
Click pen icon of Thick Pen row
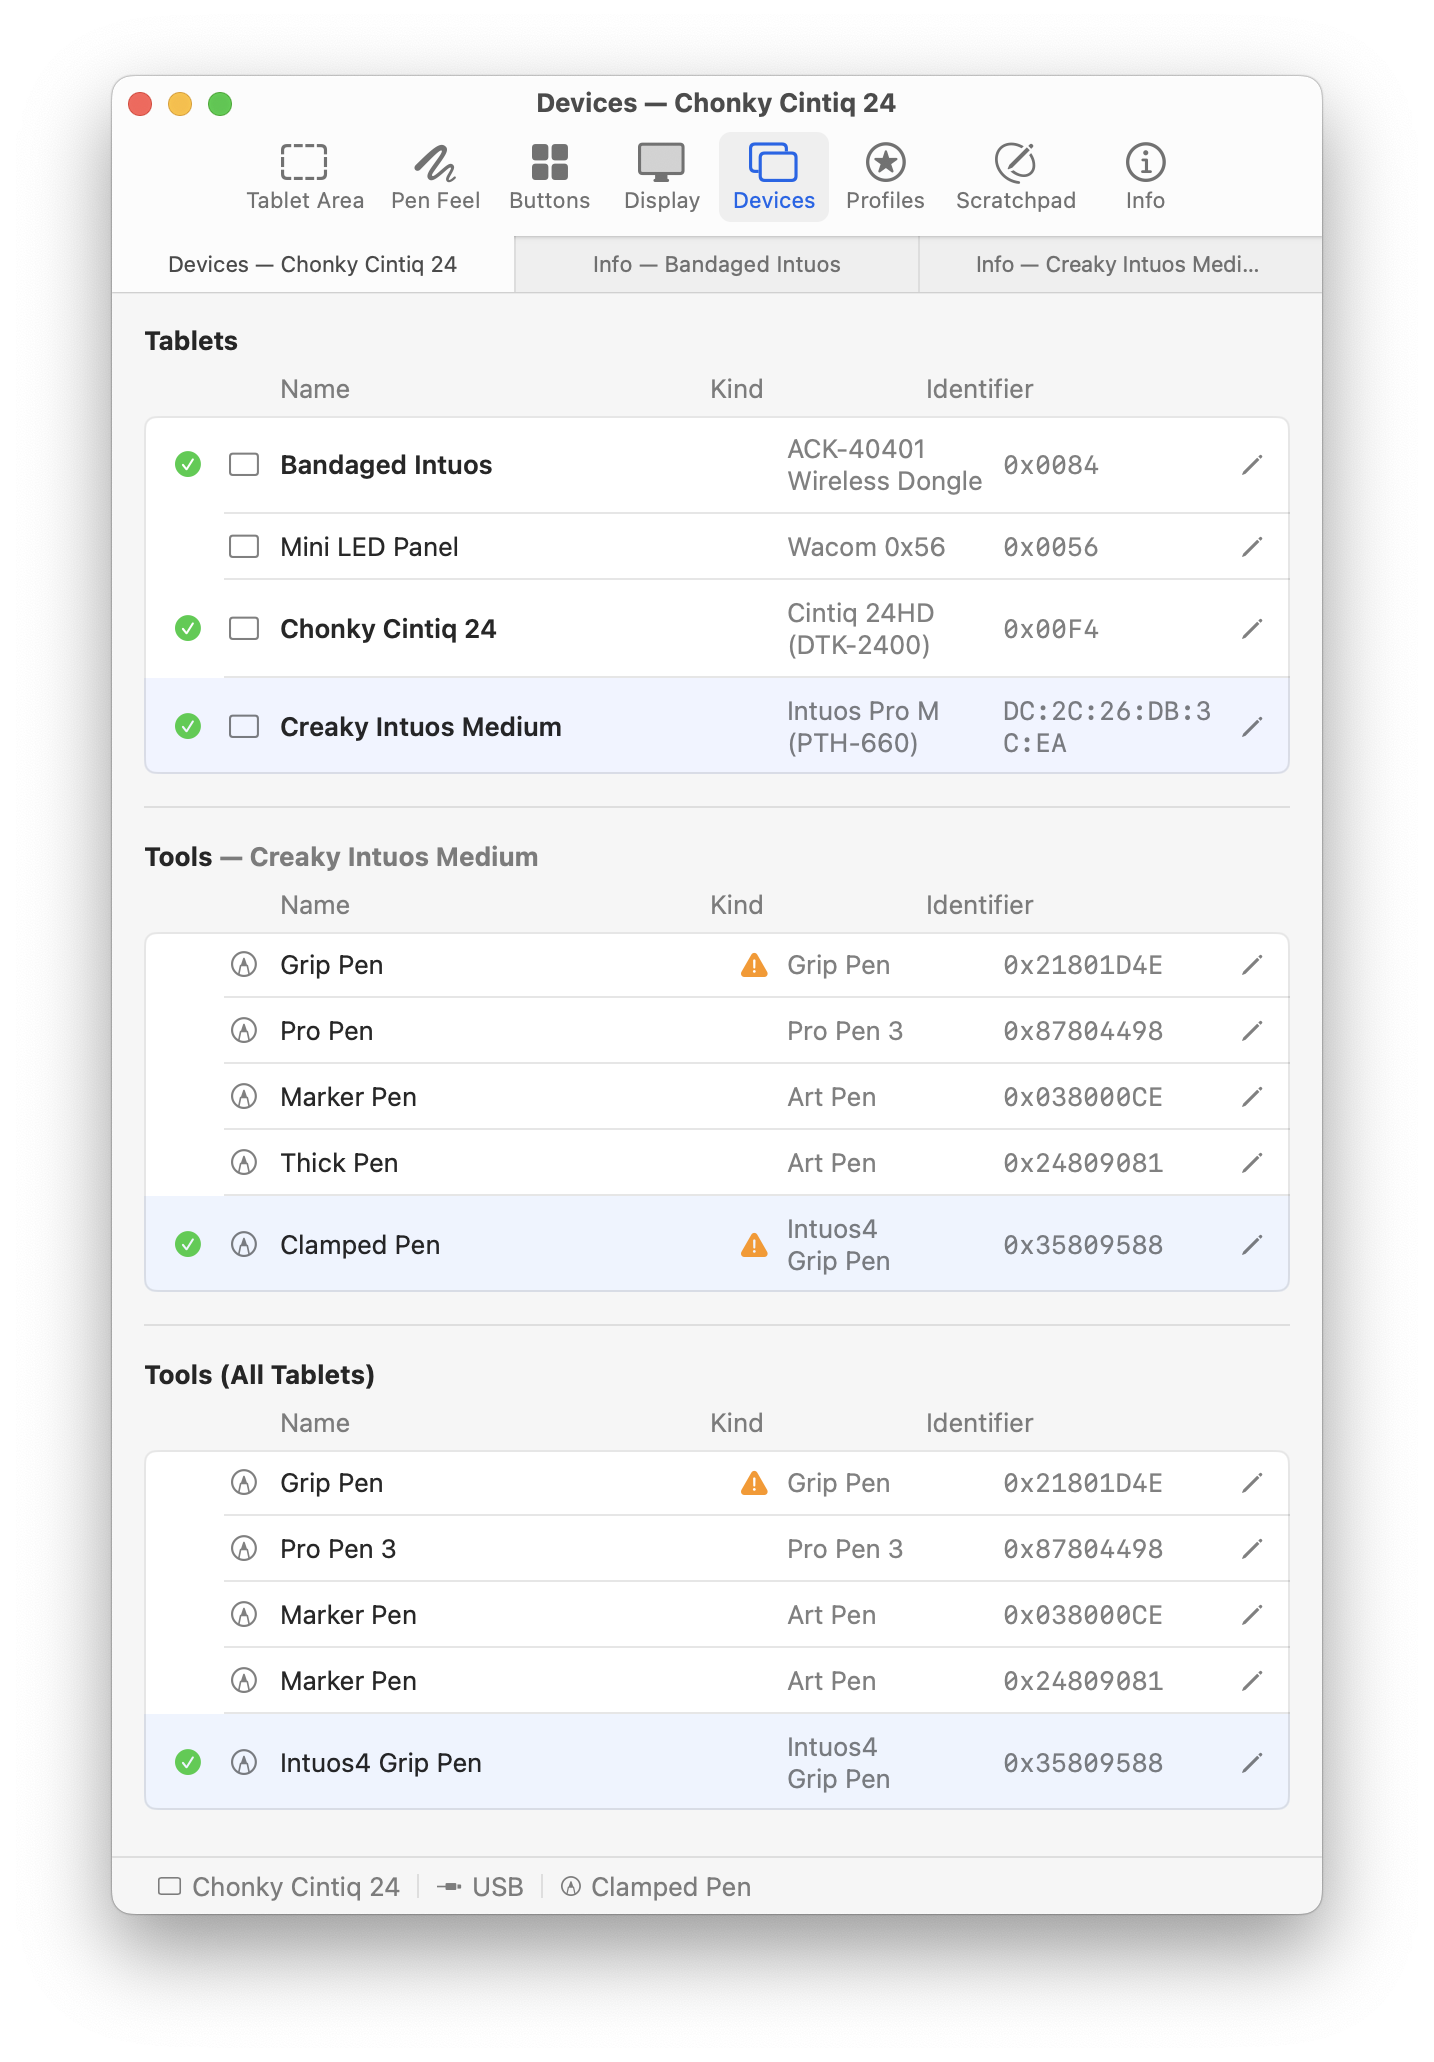(x=244, y=1163)
